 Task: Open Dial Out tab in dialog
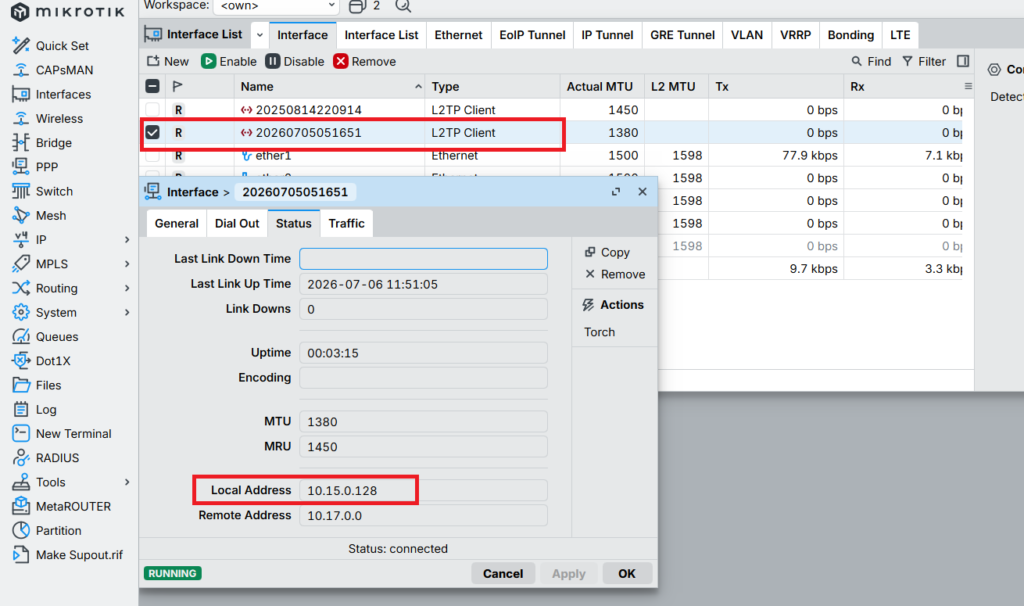click(x=237, y=223)
